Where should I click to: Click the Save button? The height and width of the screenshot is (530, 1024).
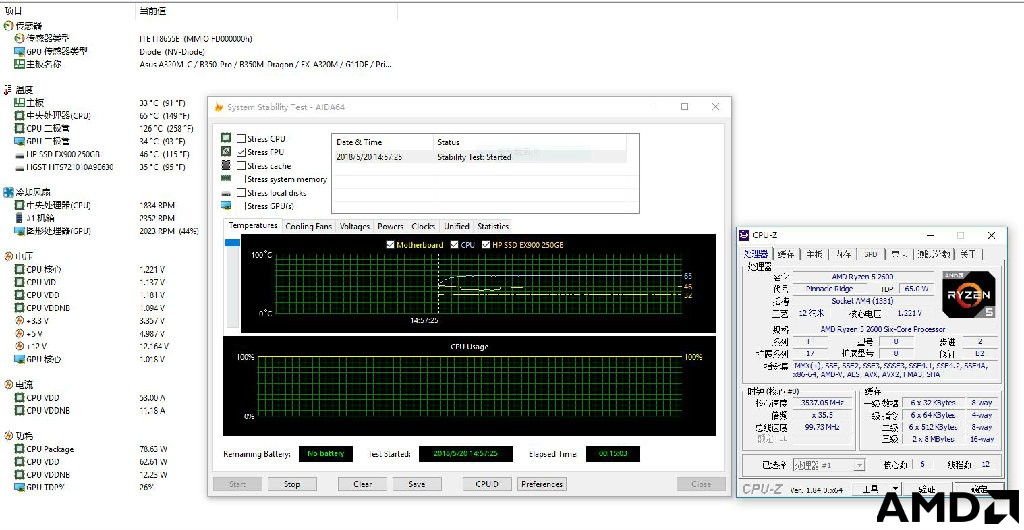417,484
